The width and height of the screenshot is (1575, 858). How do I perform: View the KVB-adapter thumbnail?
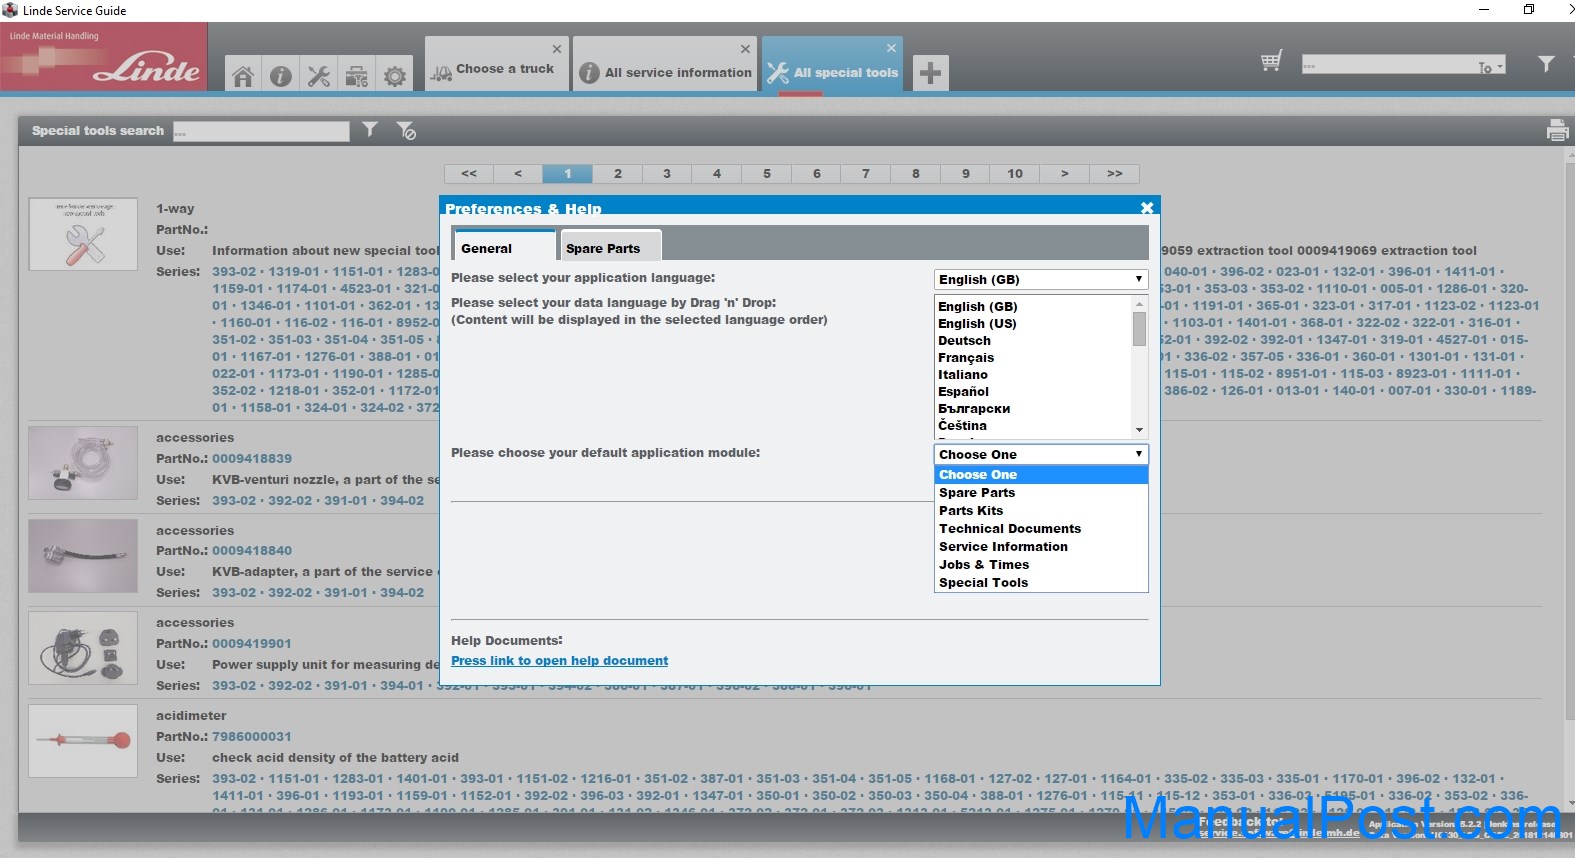click(83, 555)
